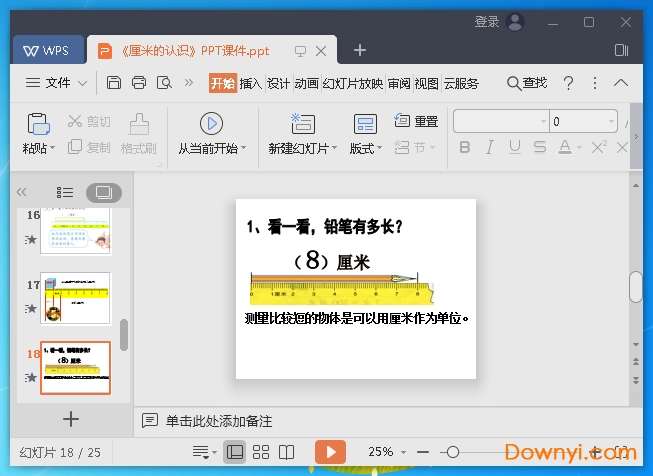Select slide 18 thumbnail

pos(75,368)
